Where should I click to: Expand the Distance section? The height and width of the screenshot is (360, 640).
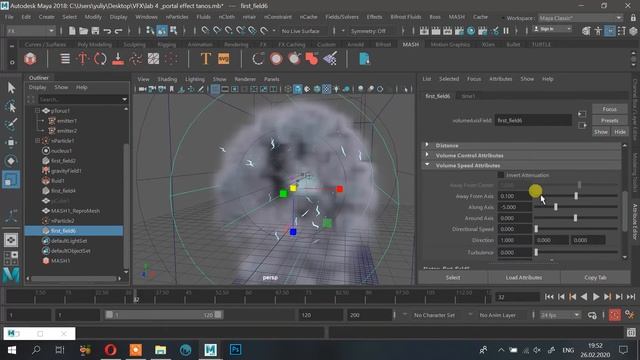(427, 145)
